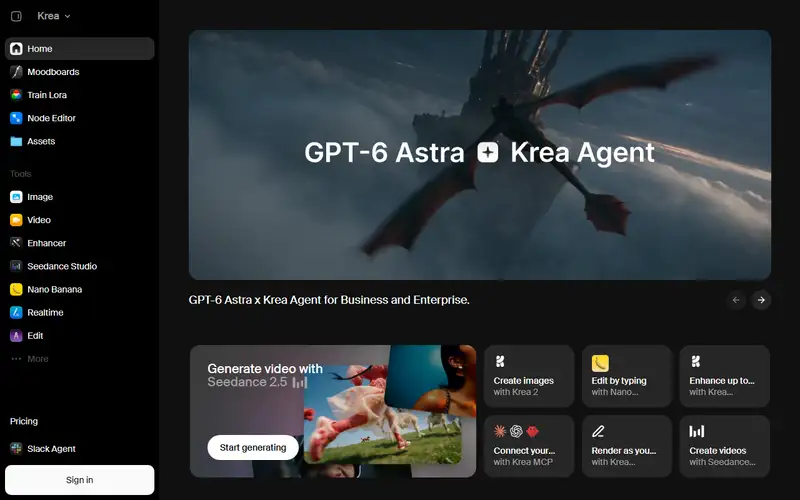800x500 pixels.
Task: Go to previous banner slide
Action: 736,300
